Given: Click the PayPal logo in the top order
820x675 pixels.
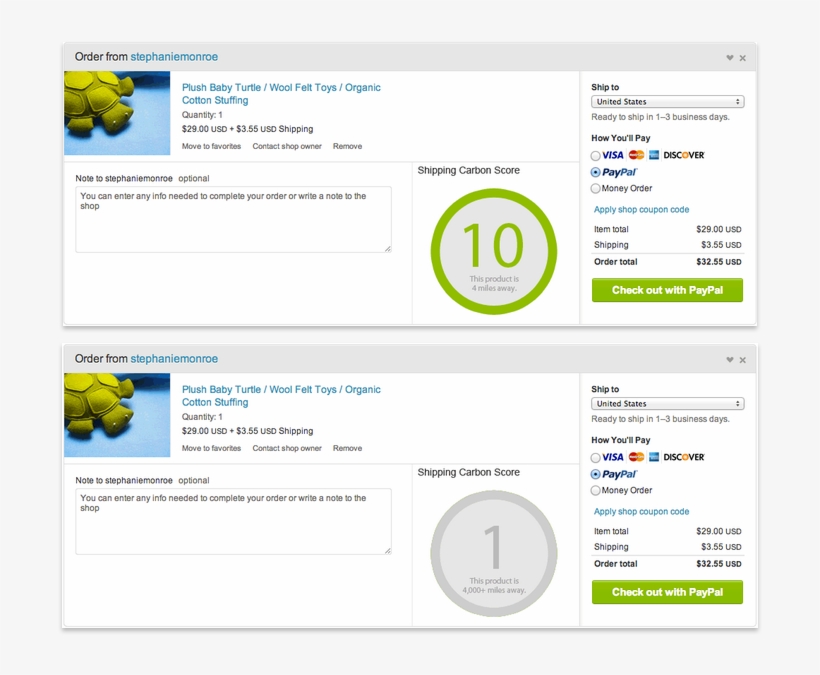Looking at the screenshot, I should pos(620,172).
